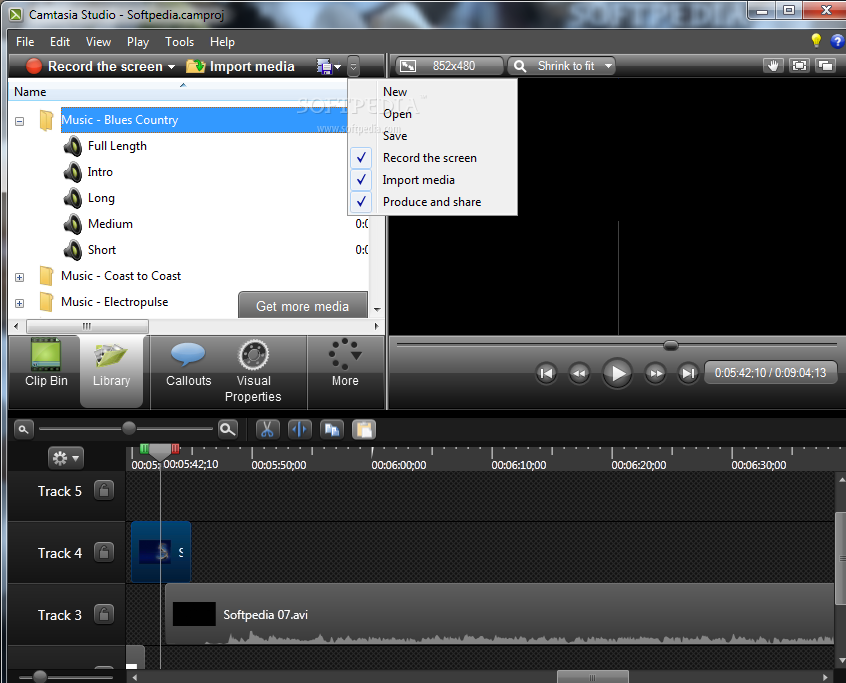
Task: Enable Save in the toolbar options menu
Action: [433, 136]
